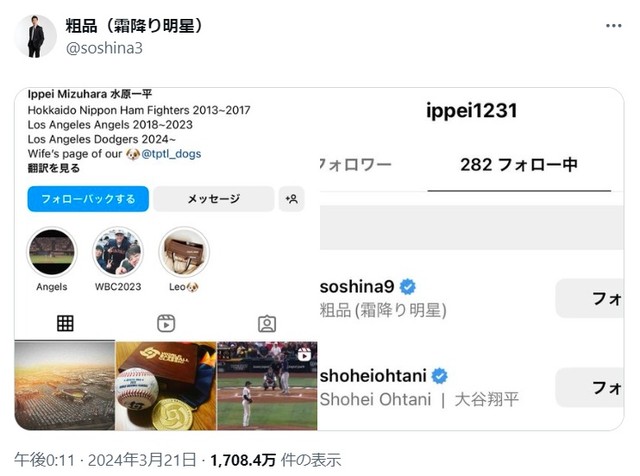
Task: Open the soshina9 account entry
Action: point(383,298)
